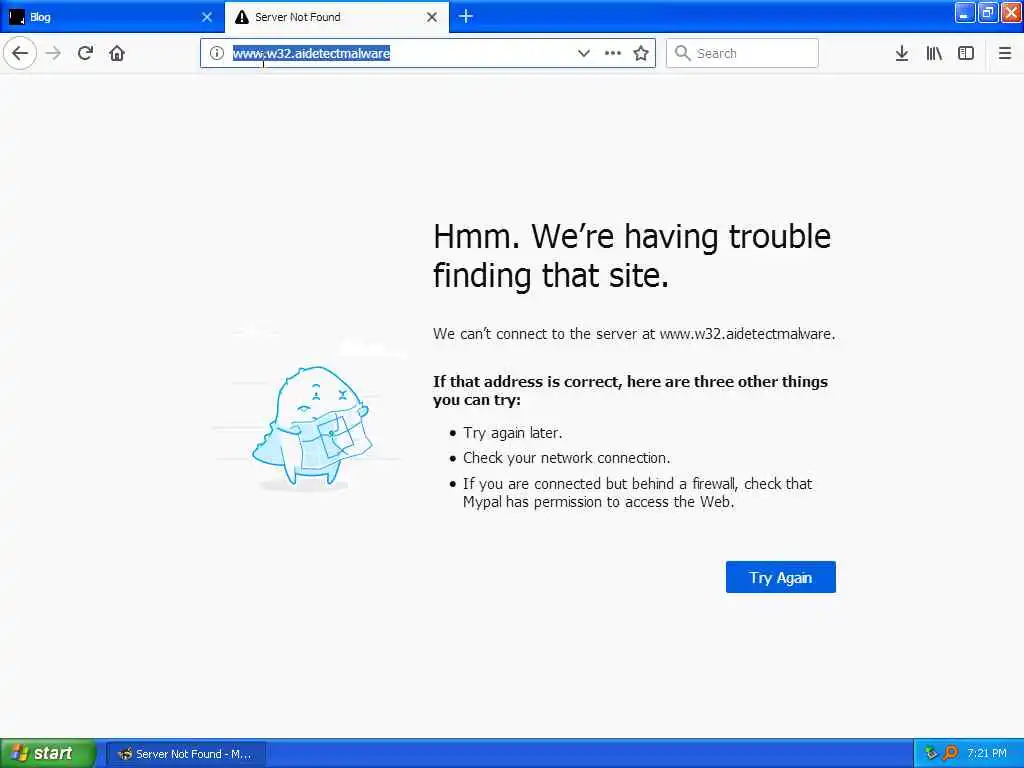Minimize the browser window
The width and height of the screenshot is (1024, 768).
(965, 12)
